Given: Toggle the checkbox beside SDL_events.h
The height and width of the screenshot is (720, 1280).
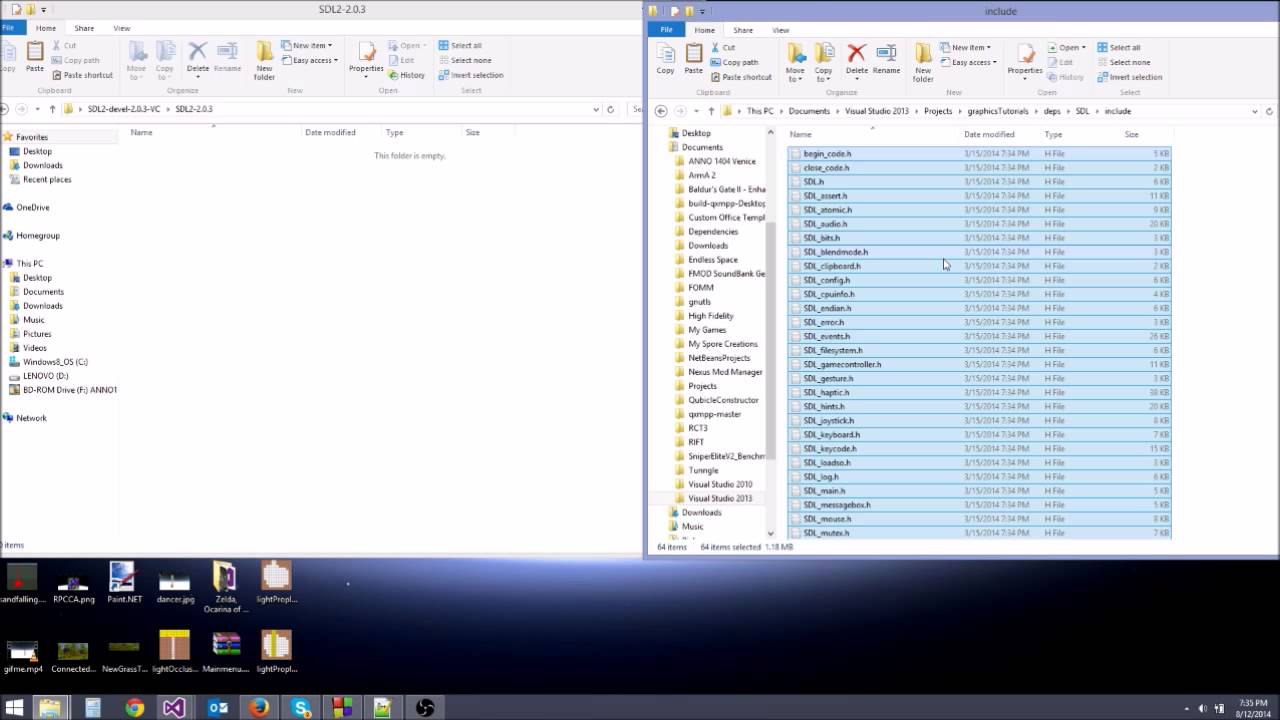Looking at the screenshot, I should click(x=796, y=336).
